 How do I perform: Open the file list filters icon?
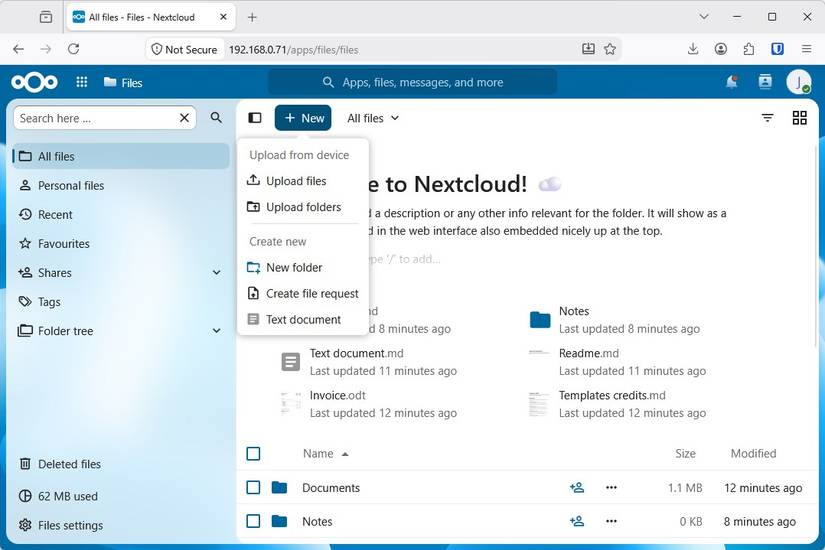click(x=768, y=118)
